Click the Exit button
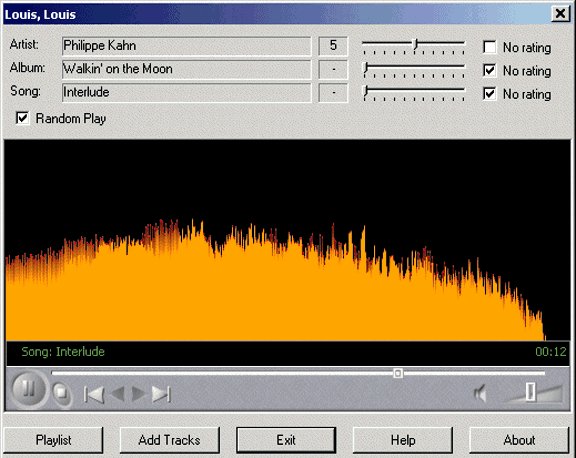 286,440
